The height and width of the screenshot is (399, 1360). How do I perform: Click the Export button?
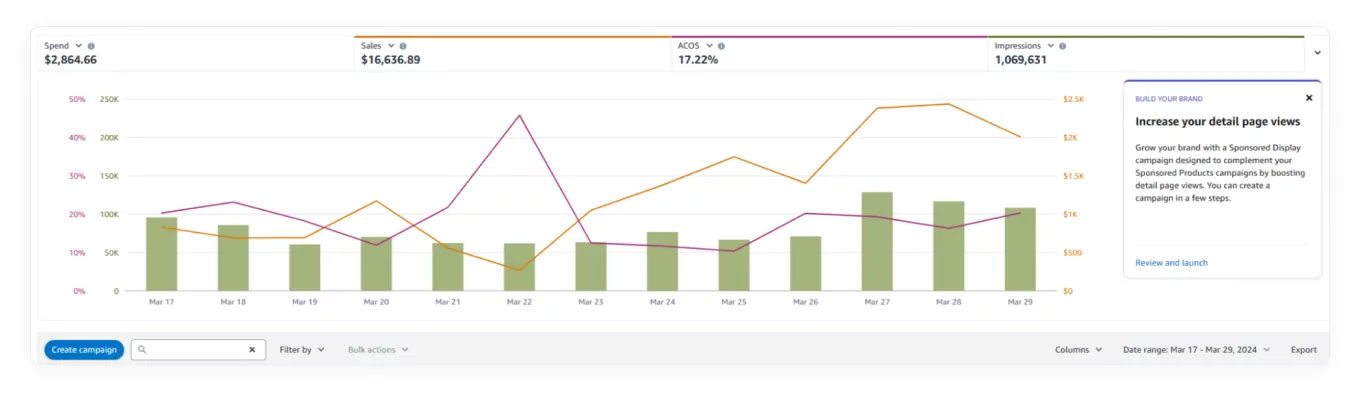pos(1303,350)
